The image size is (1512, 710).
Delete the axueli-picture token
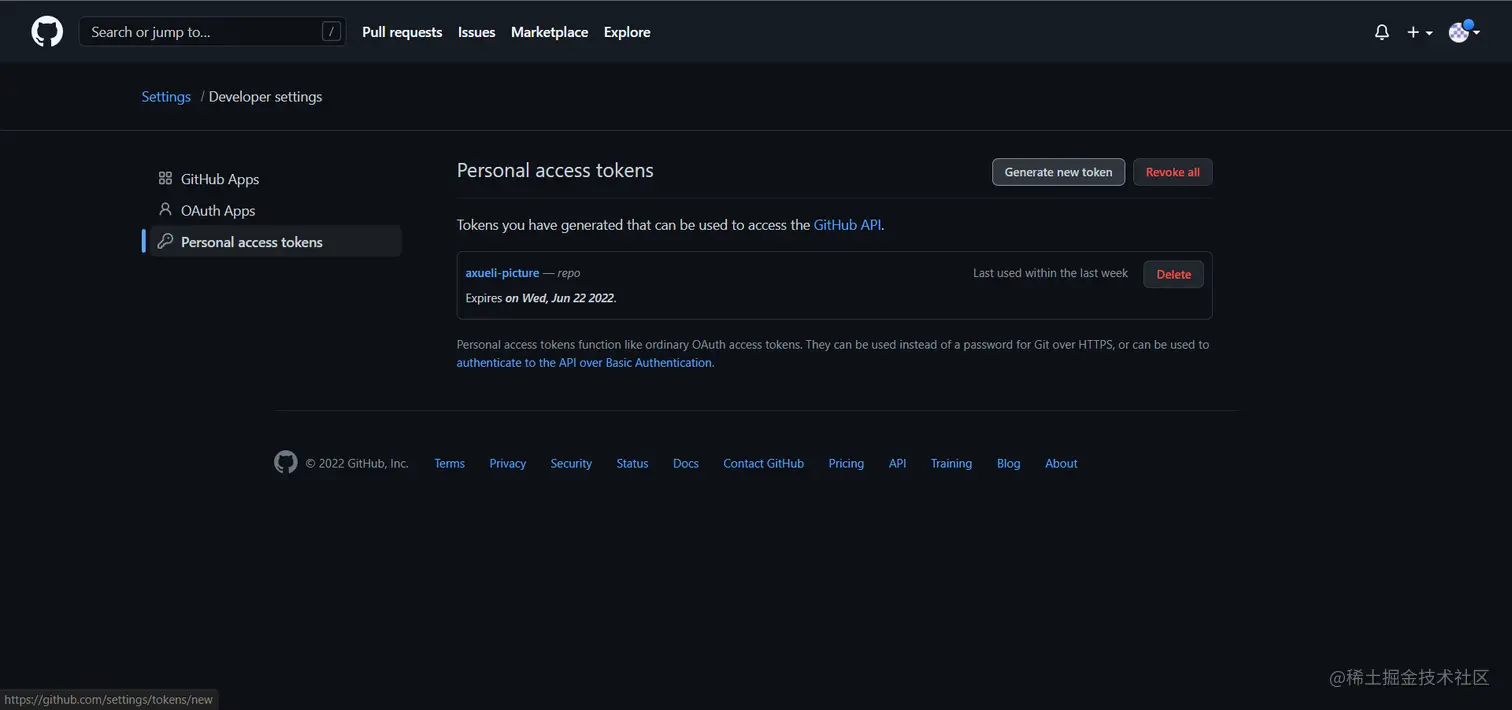1173,274
